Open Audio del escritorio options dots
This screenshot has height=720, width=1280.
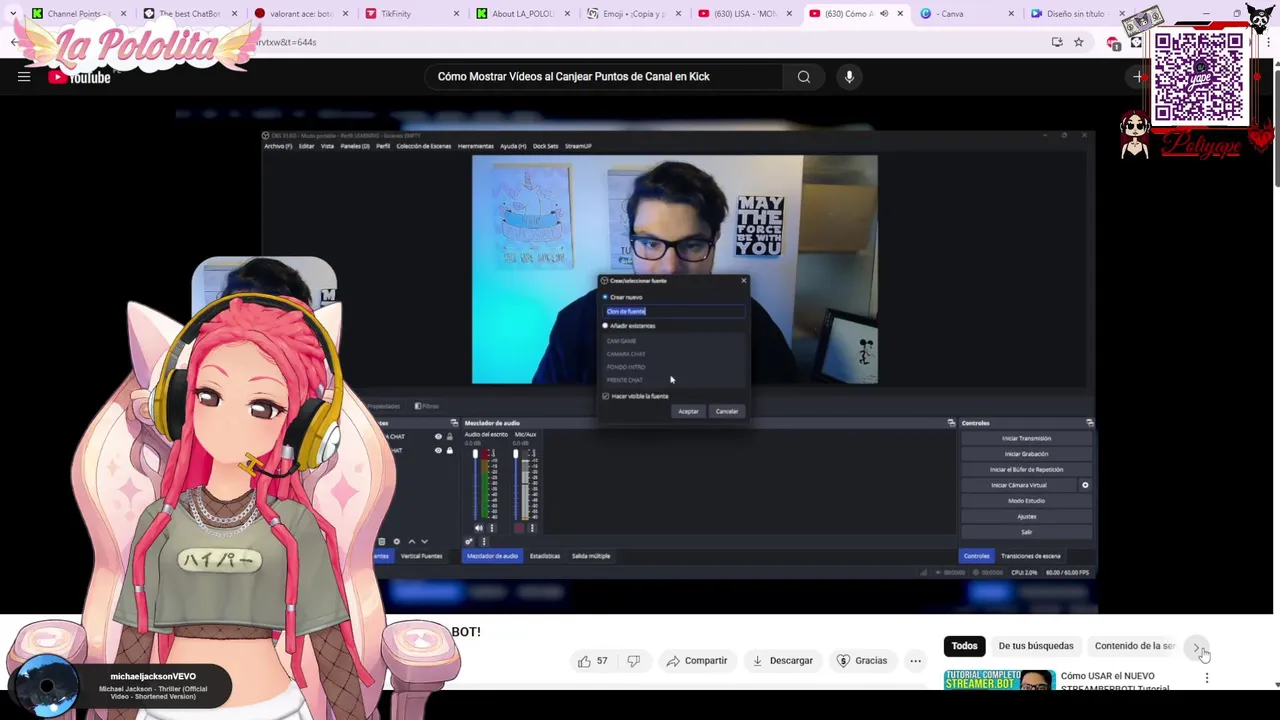(x=492, y=528)
